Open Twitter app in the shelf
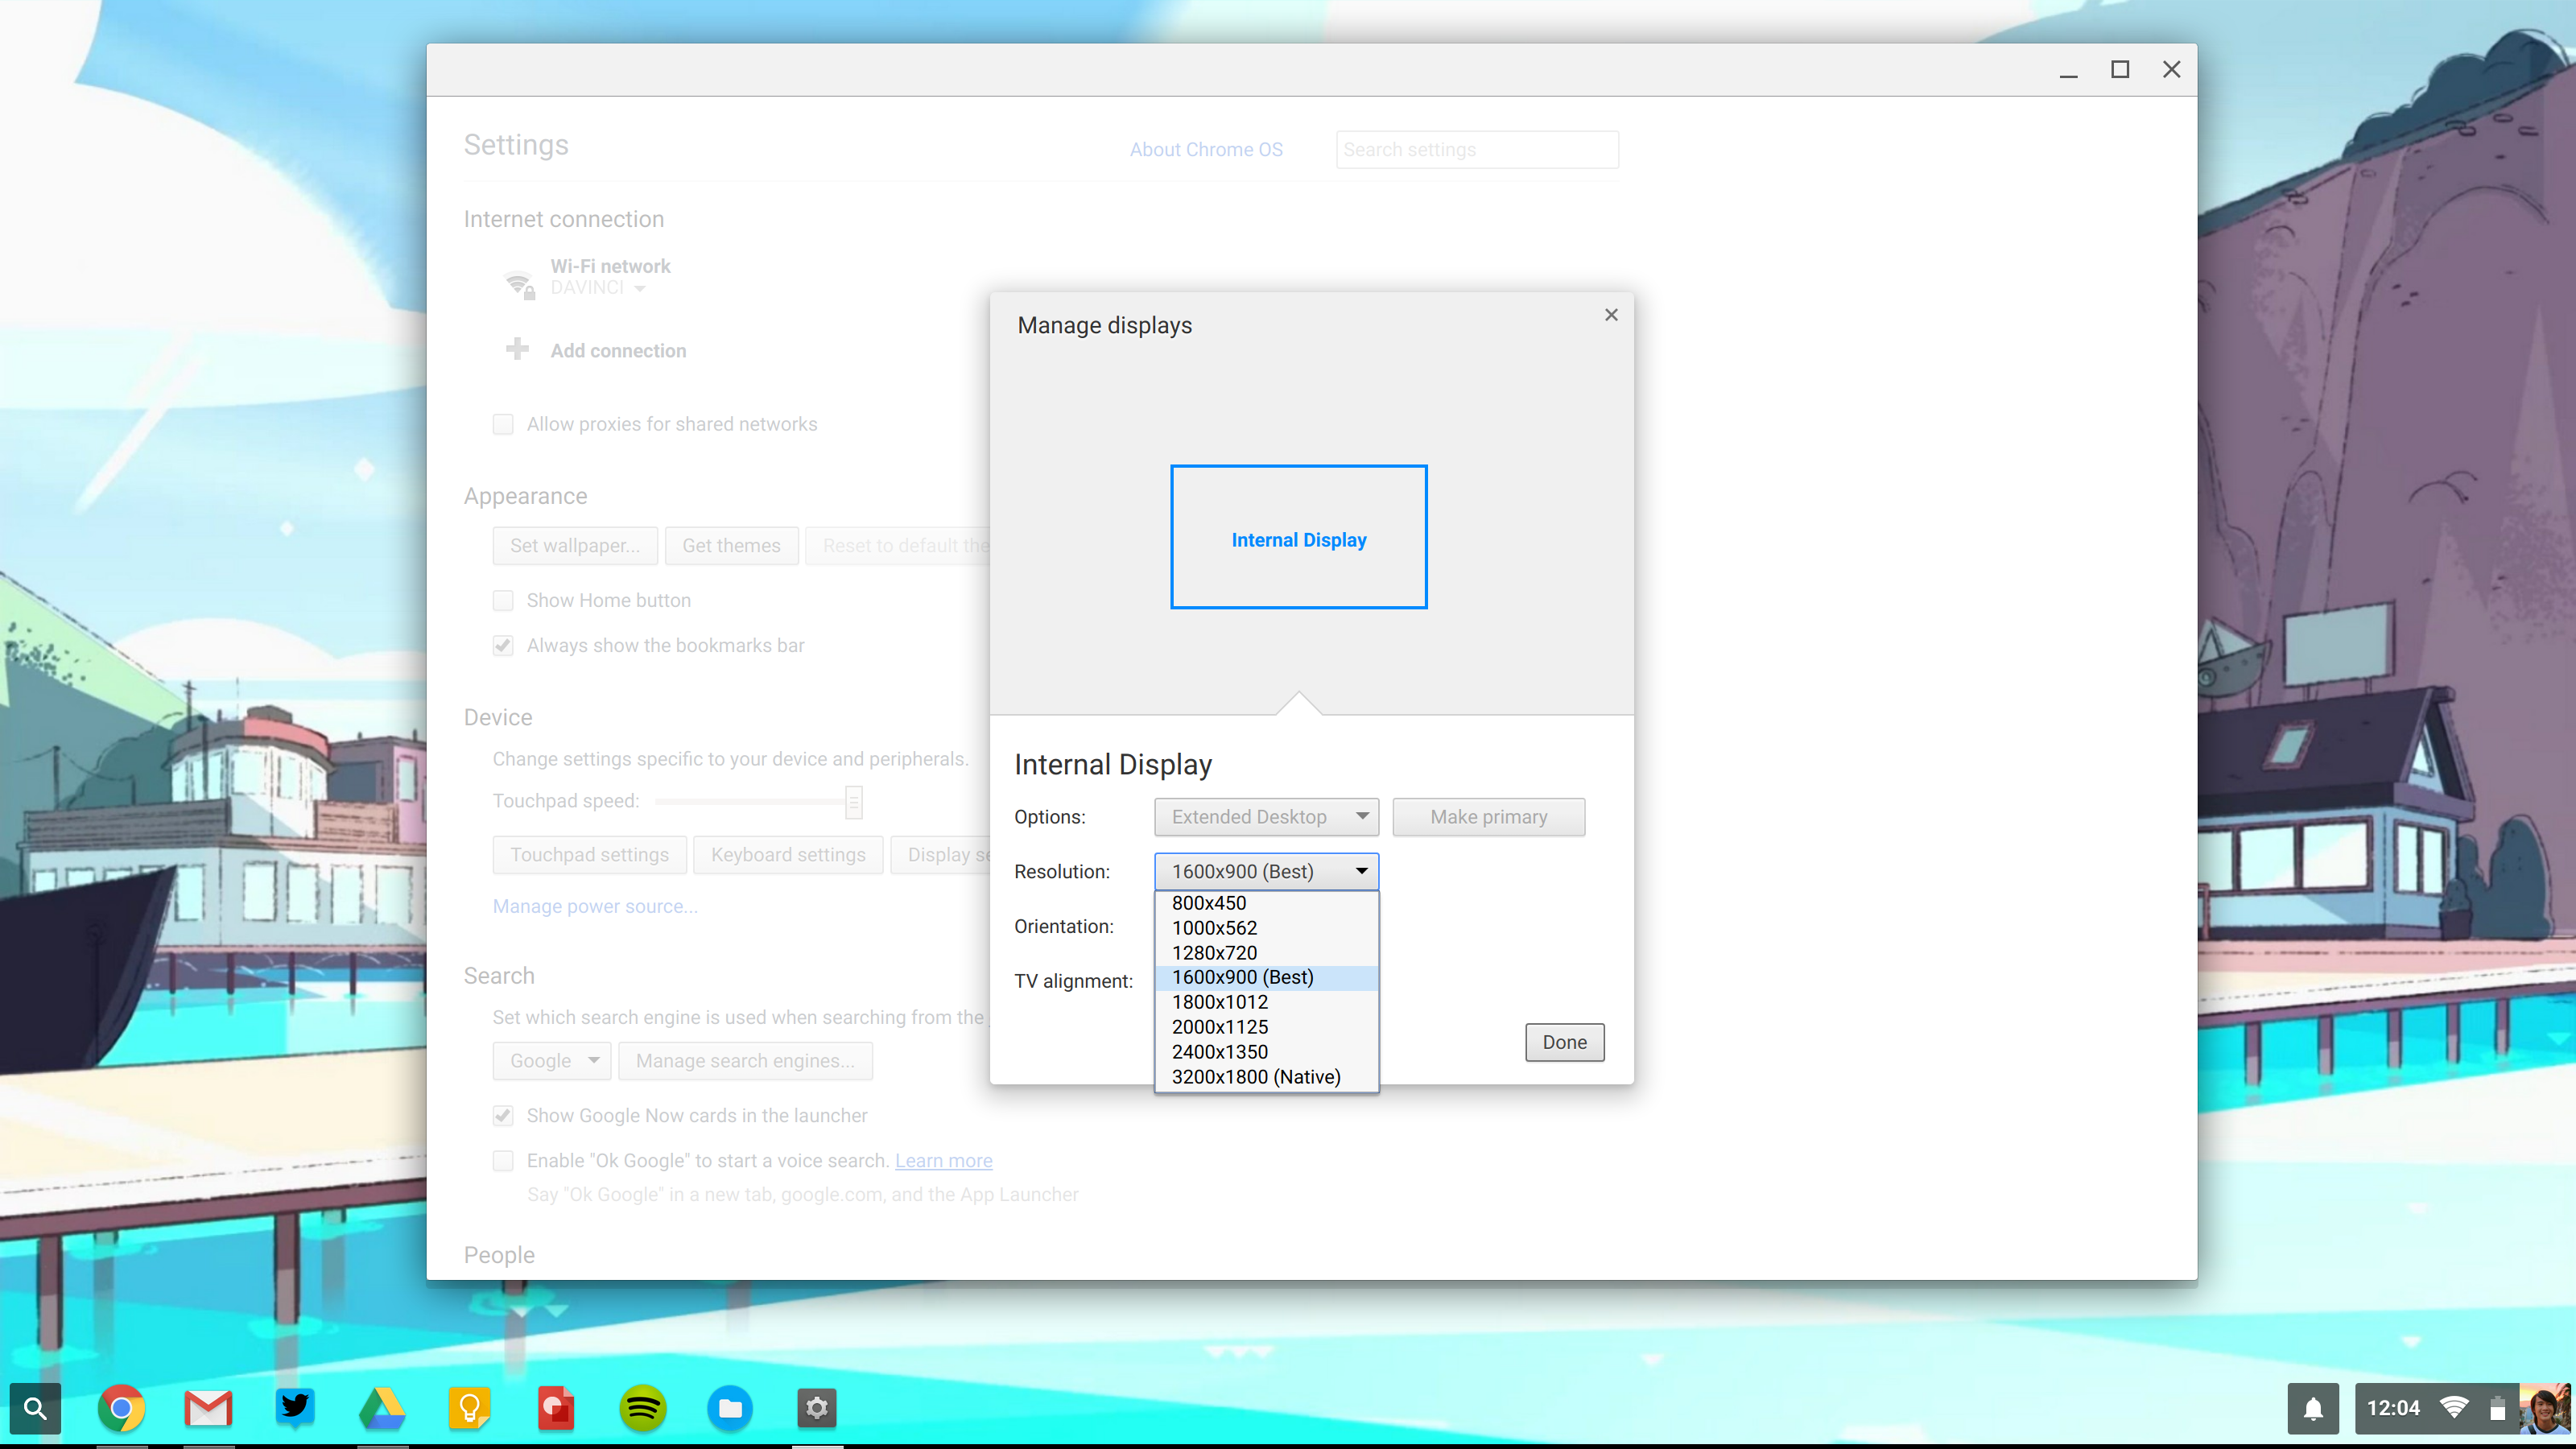 coord(295,1407)
